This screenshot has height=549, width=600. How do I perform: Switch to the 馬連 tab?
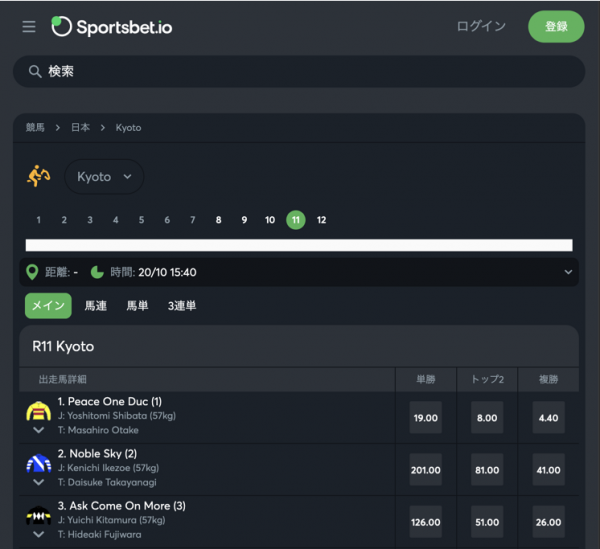[x=96, y=306]
